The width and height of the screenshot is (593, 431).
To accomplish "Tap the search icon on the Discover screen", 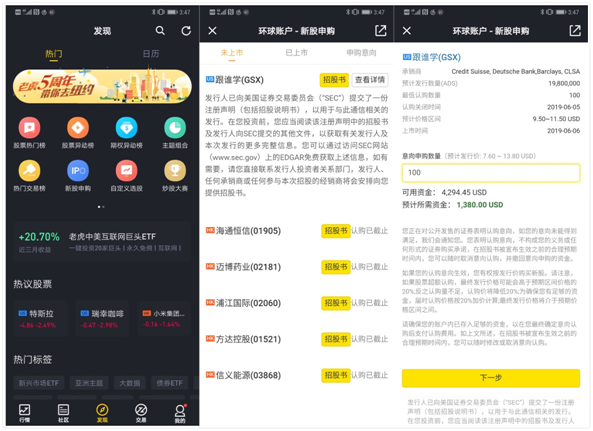I will pyautogui.click(x=160, y=31).
